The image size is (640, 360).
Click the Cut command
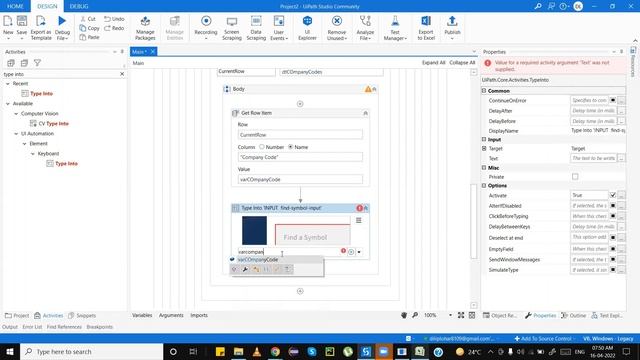point(88,19)
